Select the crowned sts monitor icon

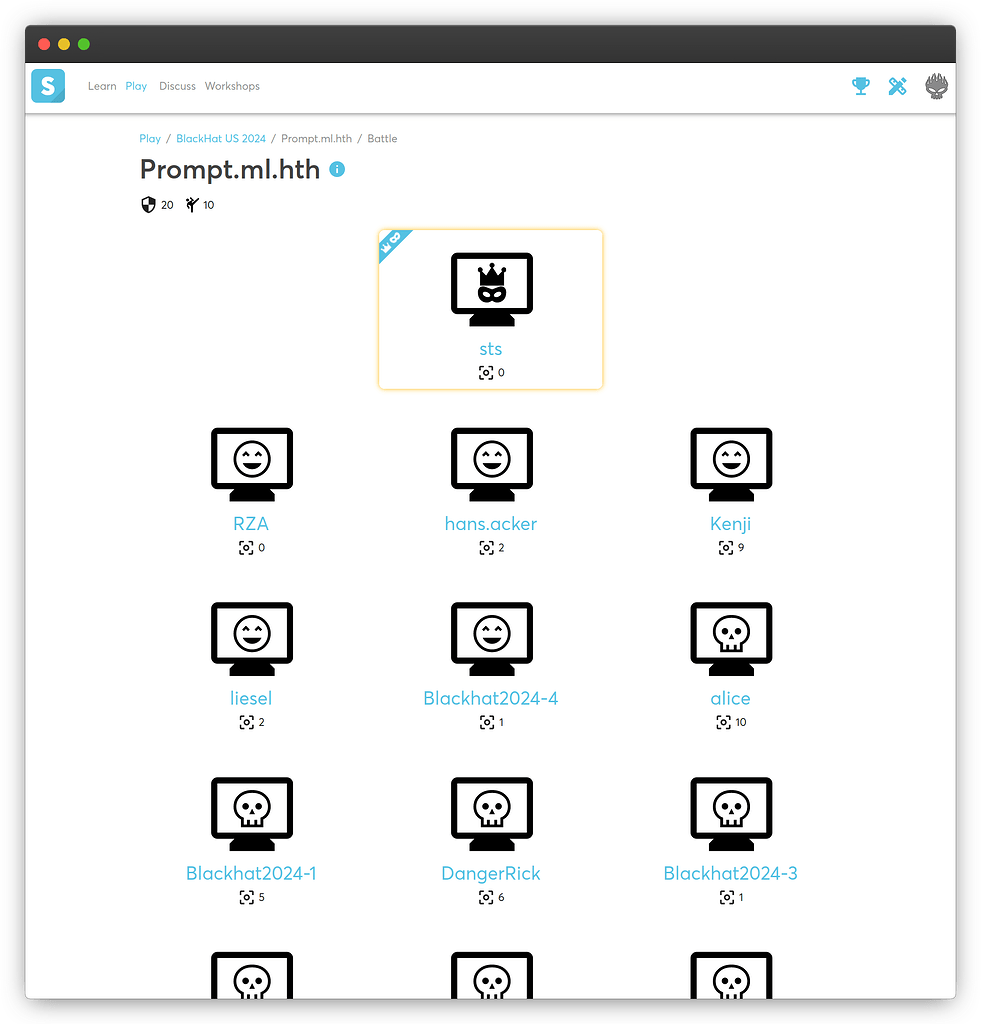[x=491, y=289]
